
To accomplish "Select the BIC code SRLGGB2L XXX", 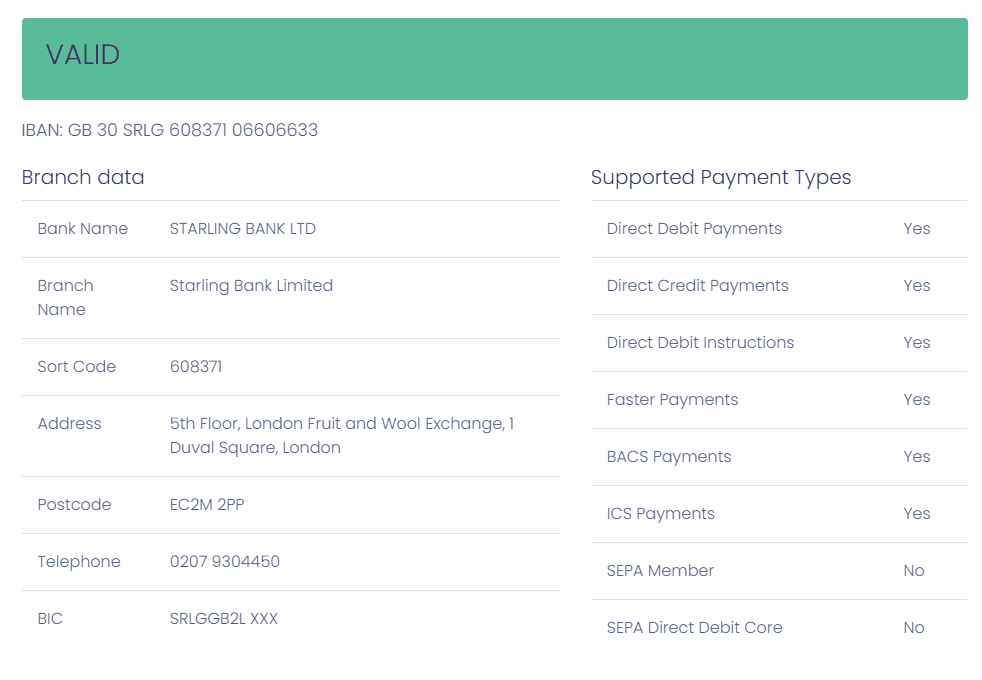I will (x=224, y=619).
